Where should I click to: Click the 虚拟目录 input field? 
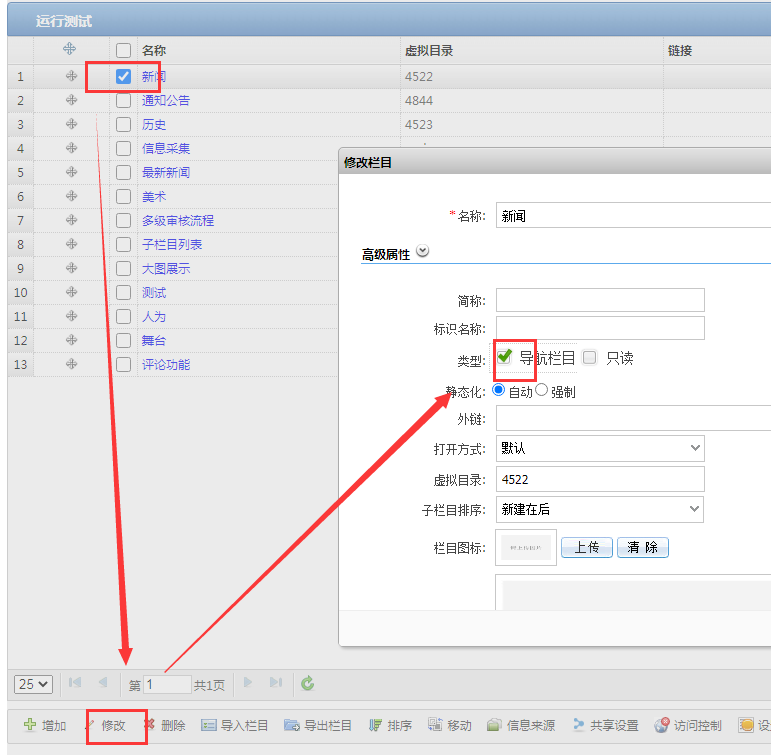click(x=600, y=479)
